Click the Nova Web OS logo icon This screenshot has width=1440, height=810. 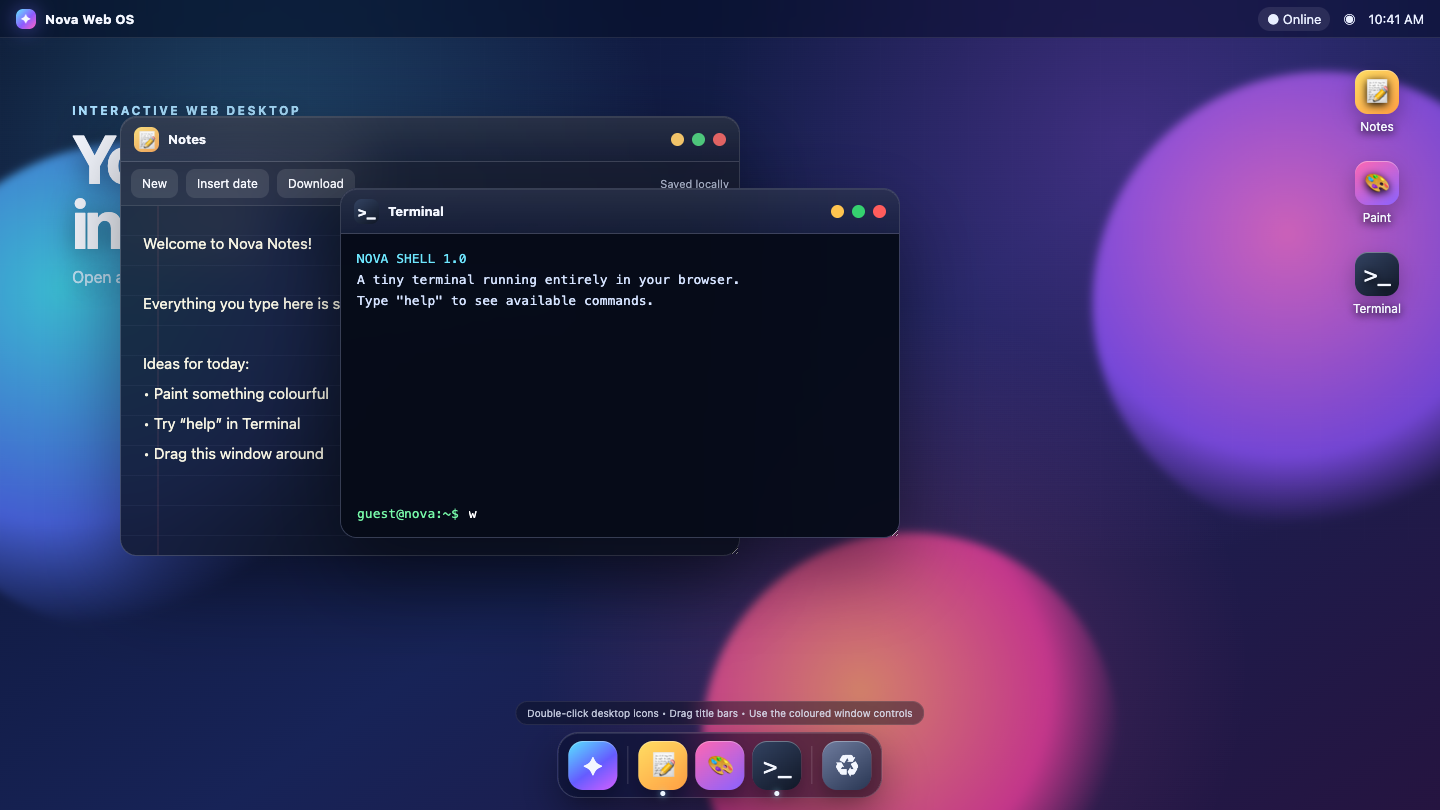coord(26,19)
